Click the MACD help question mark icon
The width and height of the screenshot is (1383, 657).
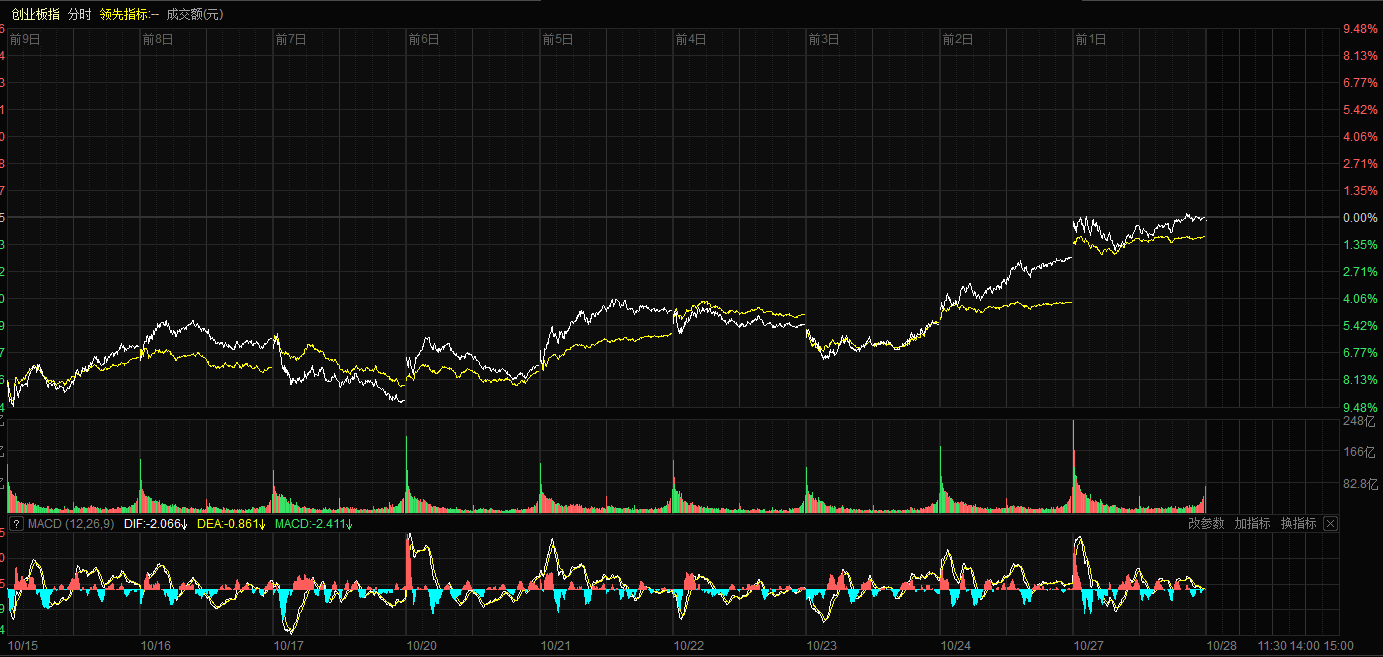pyautogui.click(x=16, y=523)
